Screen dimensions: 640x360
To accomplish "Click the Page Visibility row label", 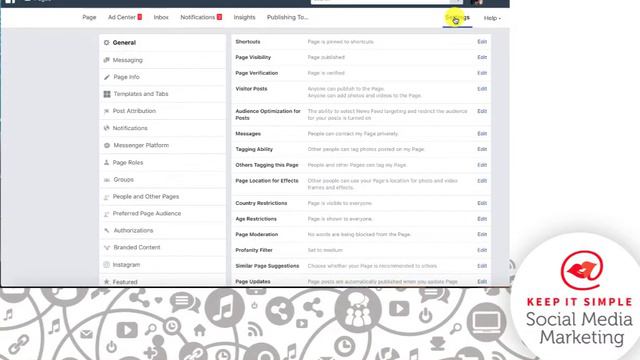I will 253,58.
